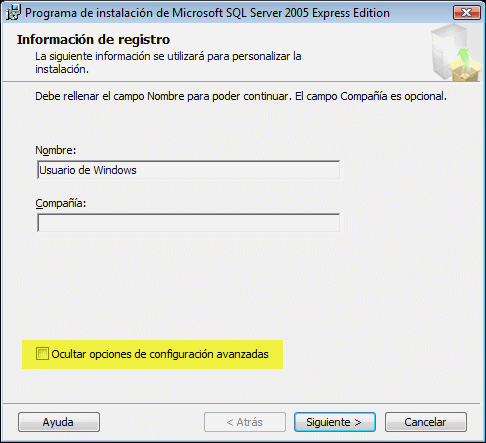Click the La siguiente información description text
Viewport: 486px width, 443px height.
point(168,62)
